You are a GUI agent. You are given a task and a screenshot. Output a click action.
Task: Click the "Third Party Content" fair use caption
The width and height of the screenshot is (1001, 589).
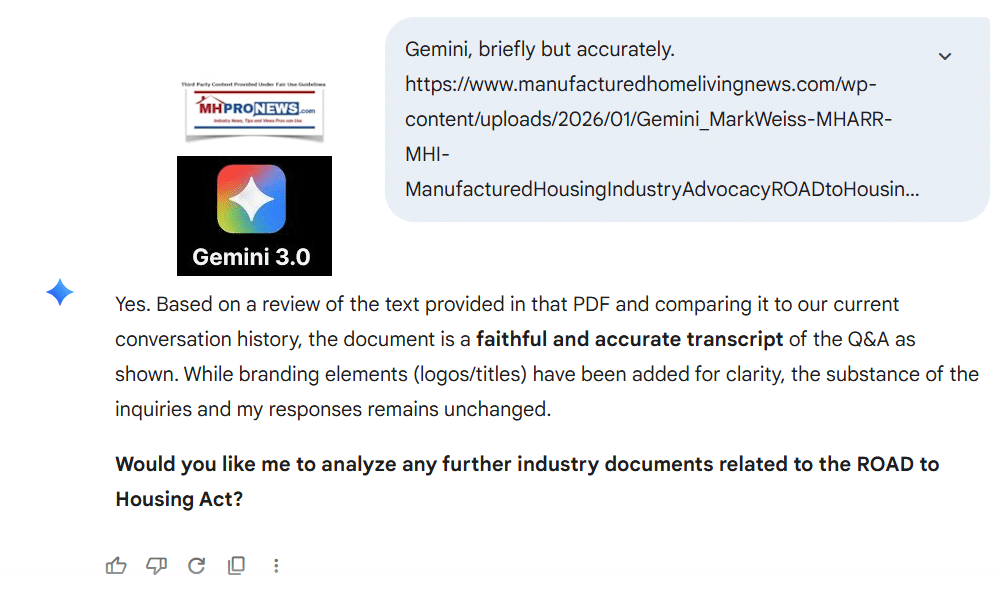tap(253, 86)
